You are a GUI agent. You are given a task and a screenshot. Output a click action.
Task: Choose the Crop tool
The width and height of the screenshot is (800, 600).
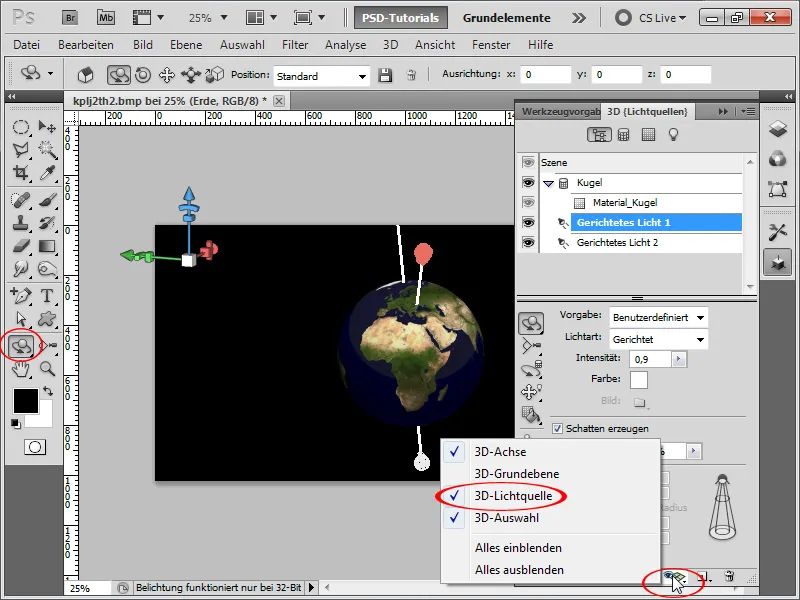pyautogui.click(x=20, y=172)
